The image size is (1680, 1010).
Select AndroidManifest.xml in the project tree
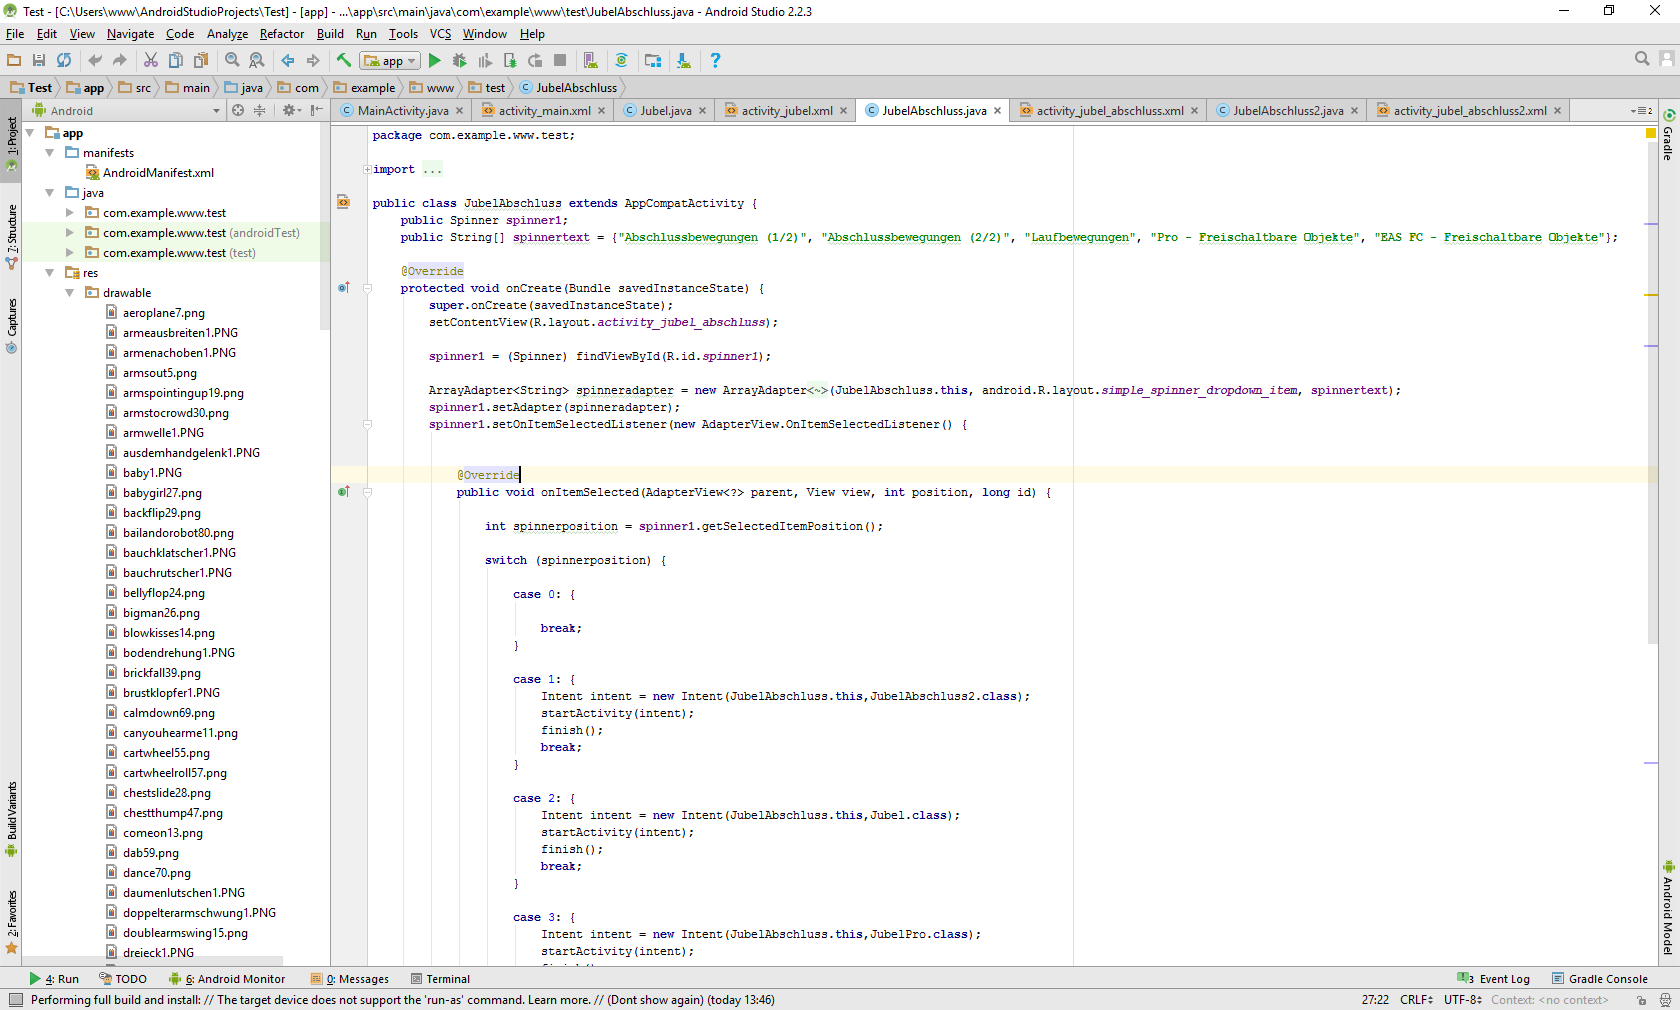click(158, 173)
